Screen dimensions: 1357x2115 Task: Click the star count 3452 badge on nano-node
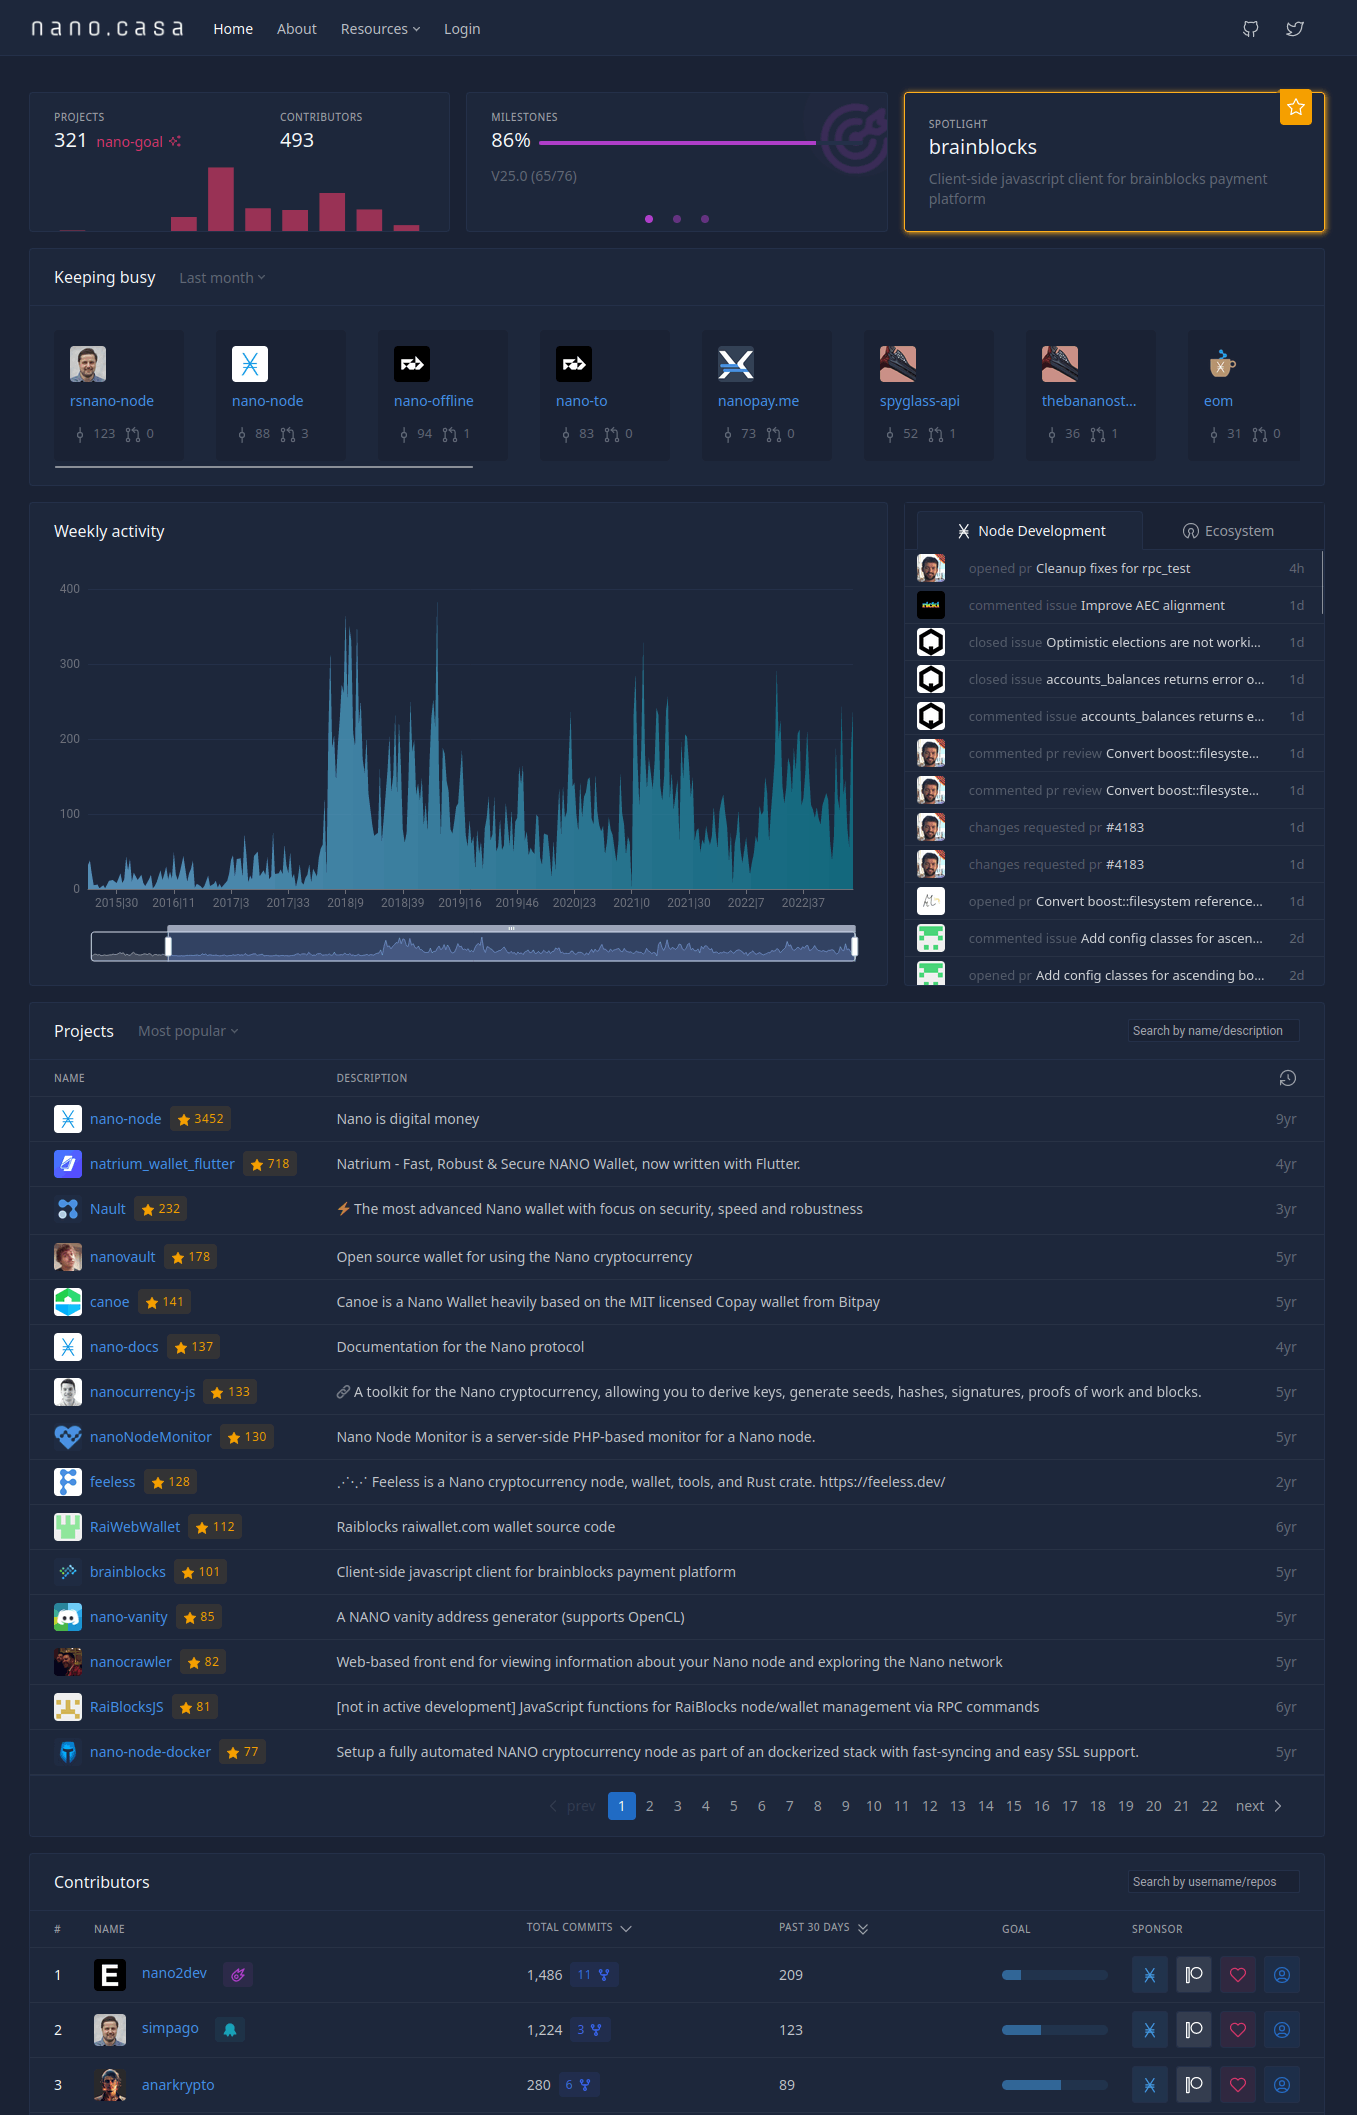pos(200,1119)
